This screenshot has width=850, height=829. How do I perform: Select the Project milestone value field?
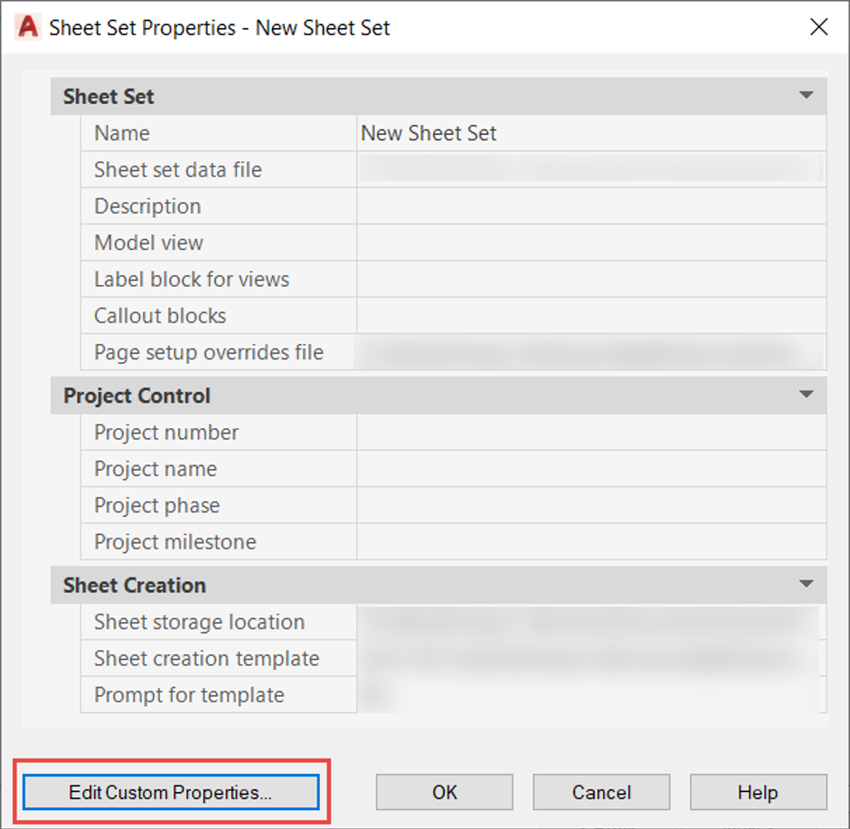pyautogui.click(x=590, y=542)
